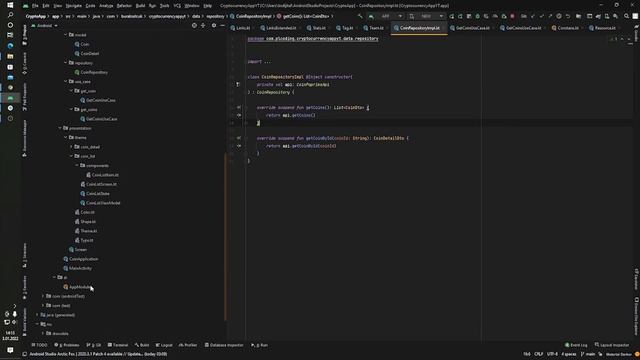Click the red Stop button in toolbar

[512, 16]
